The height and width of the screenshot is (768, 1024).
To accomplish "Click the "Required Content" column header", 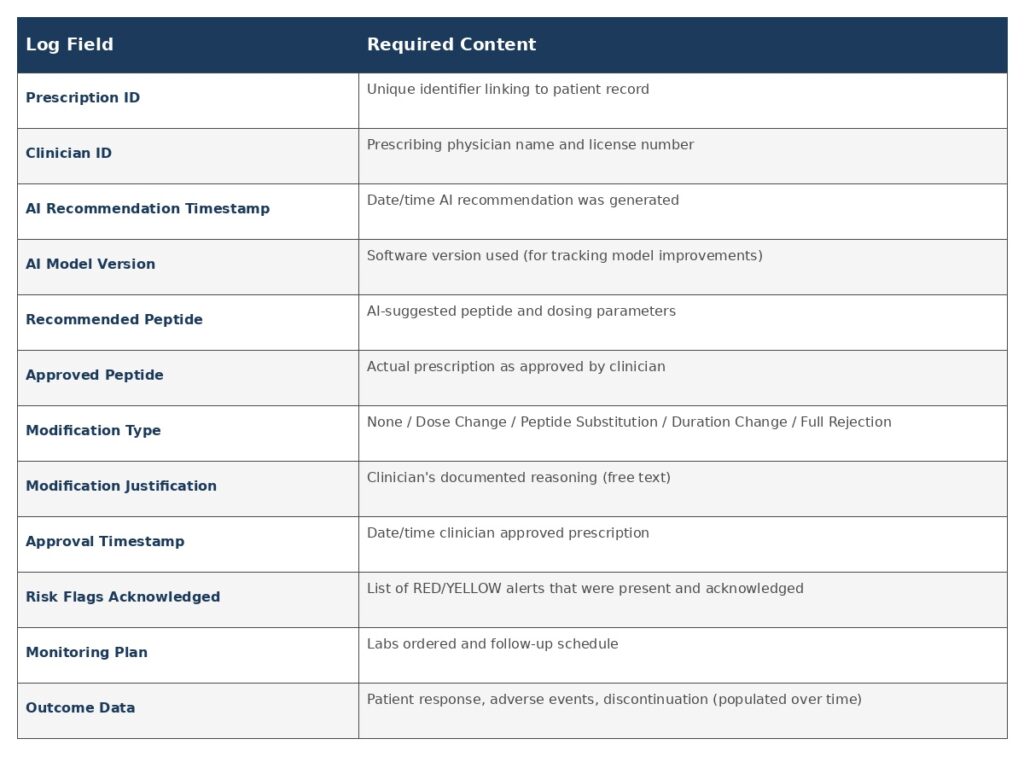I will 451,44.
